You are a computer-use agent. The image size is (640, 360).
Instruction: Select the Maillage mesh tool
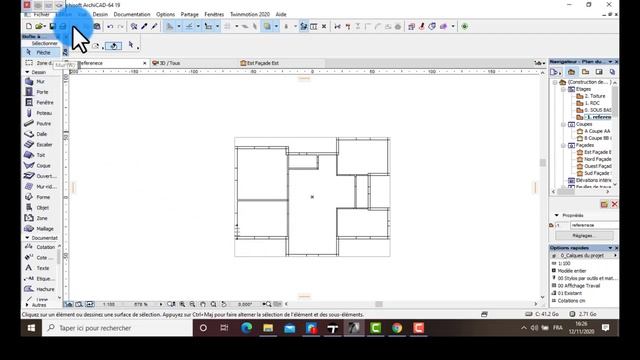point(40,229)
